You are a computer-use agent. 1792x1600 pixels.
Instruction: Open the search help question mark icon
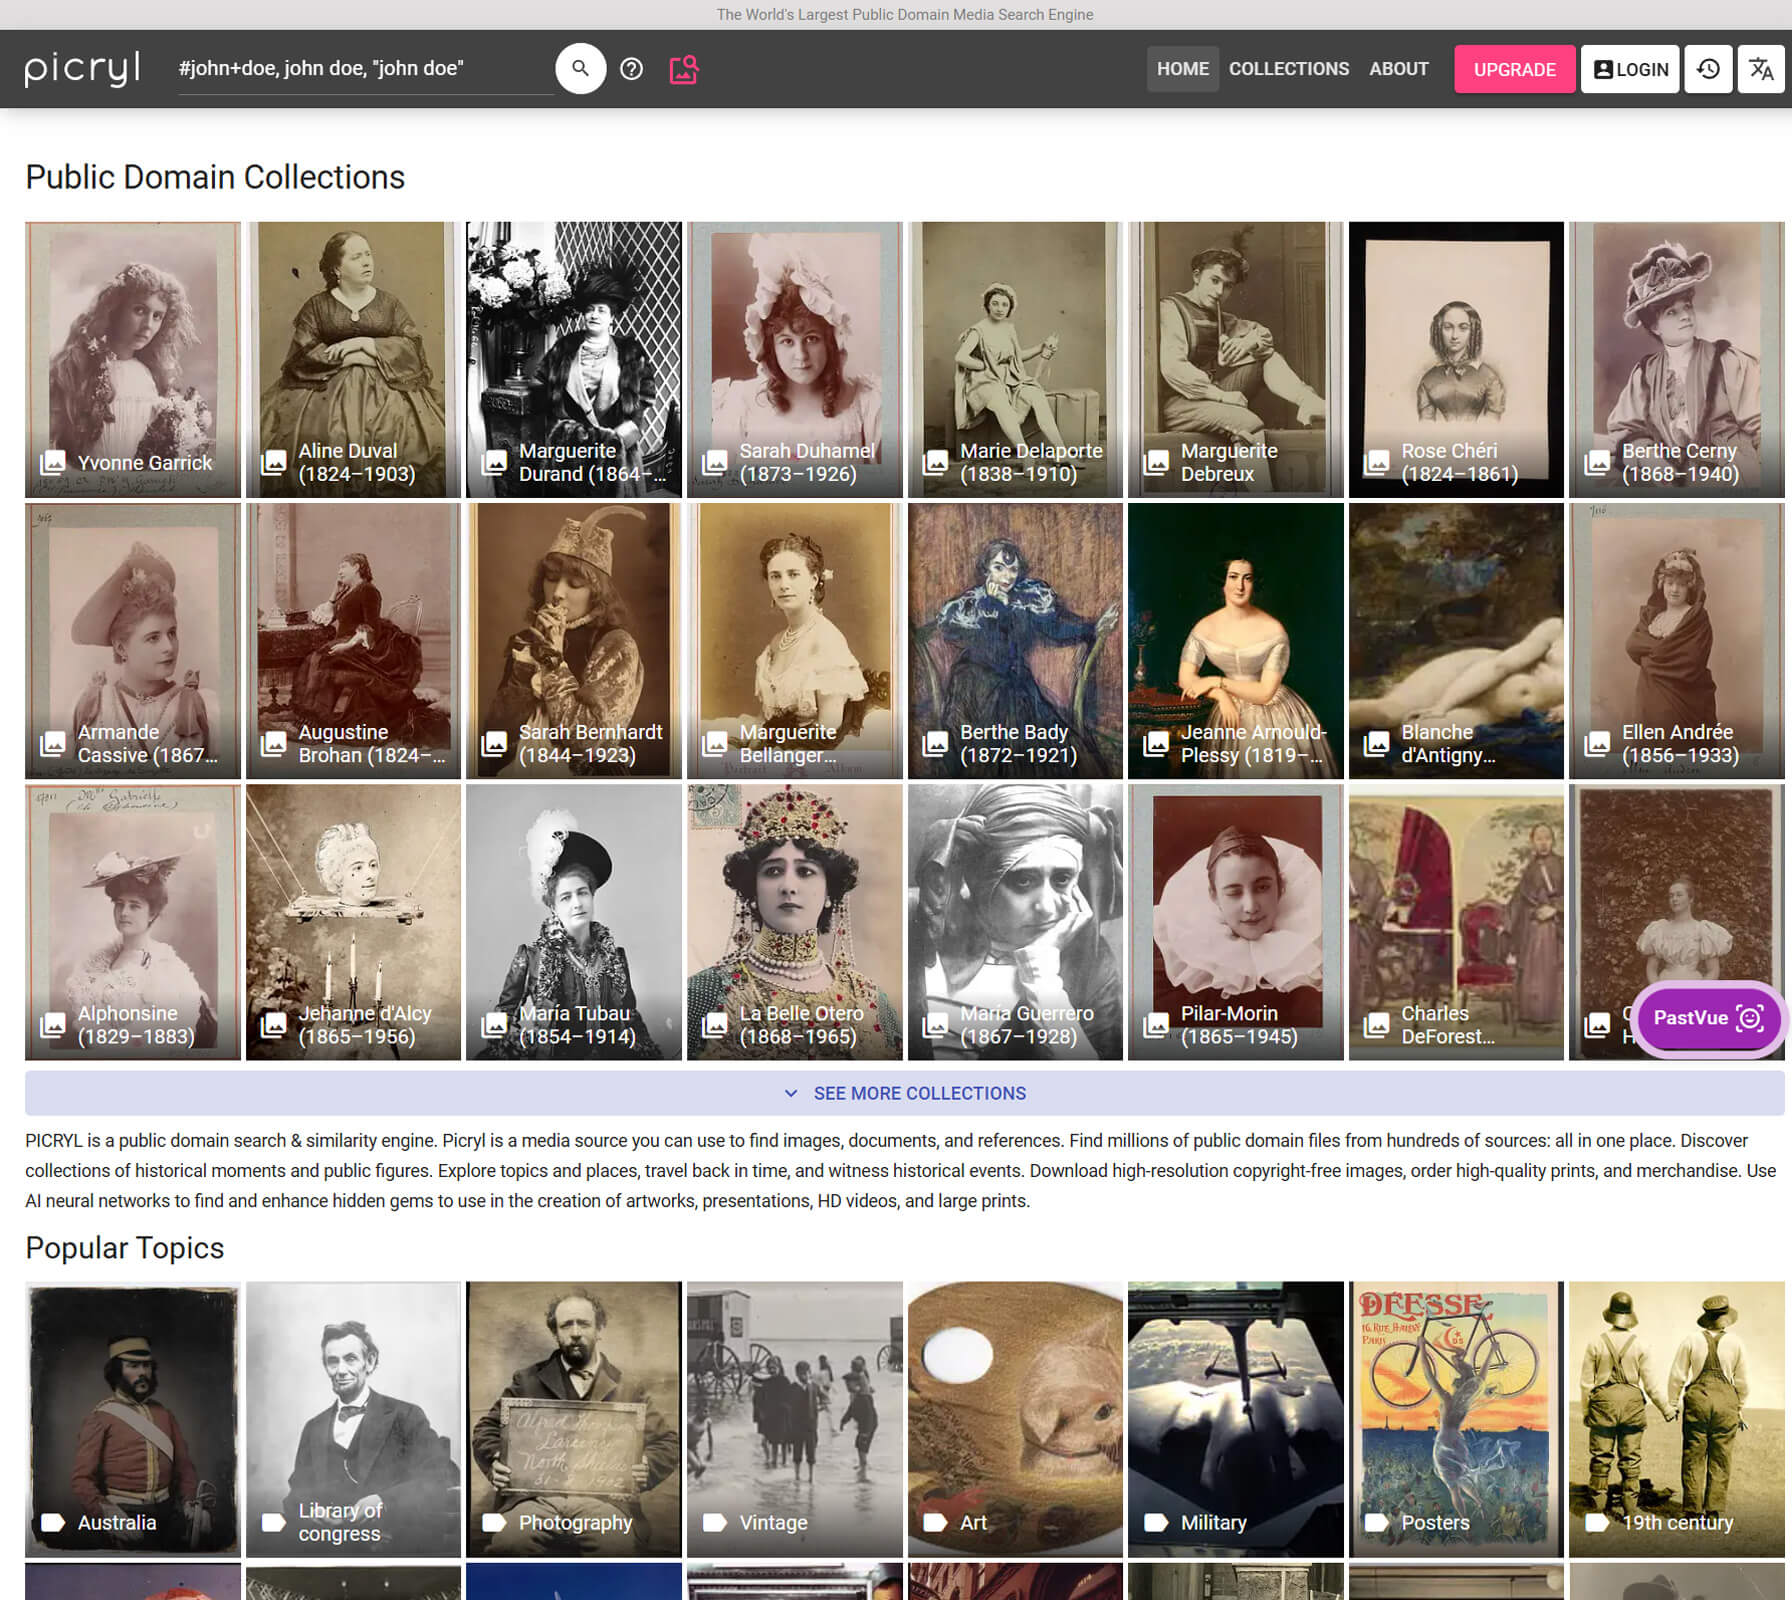(x=631, y=69)
